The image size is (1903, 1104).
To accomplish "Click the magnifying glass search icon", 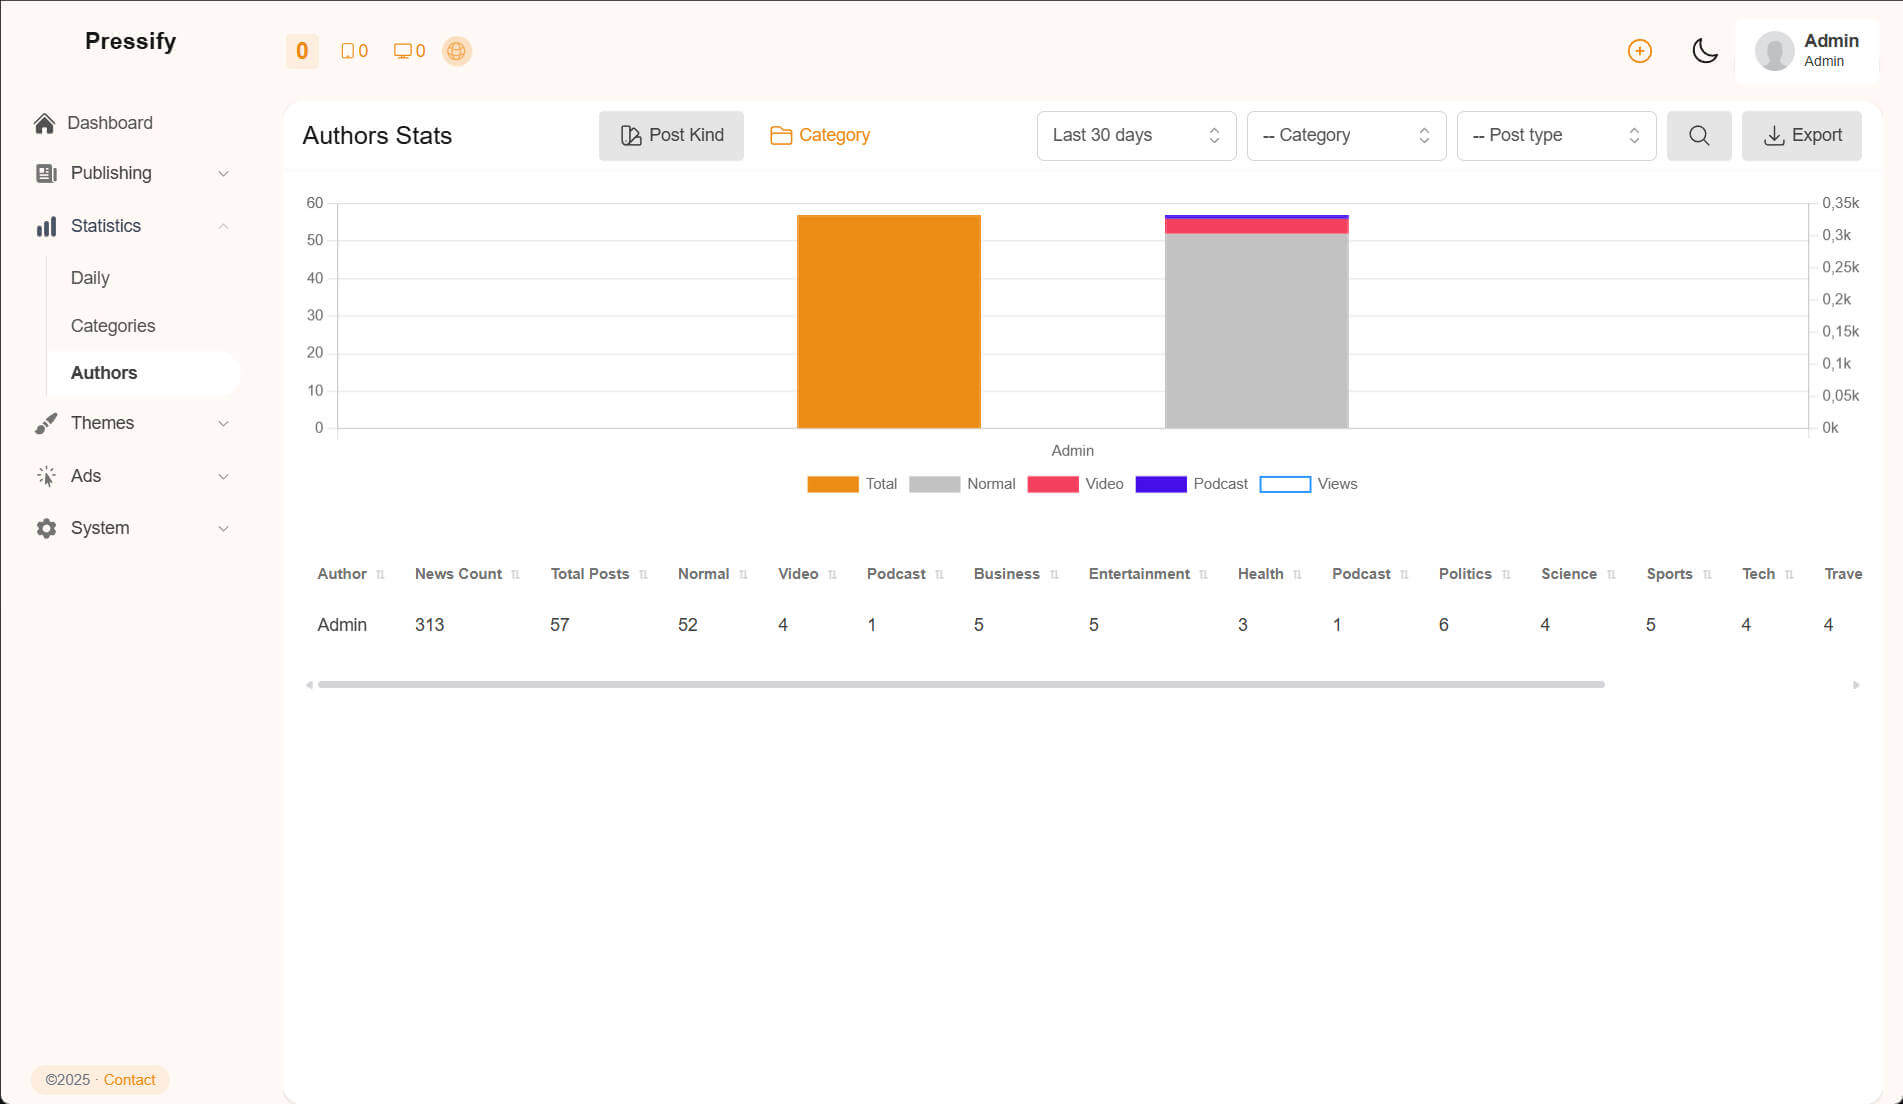I will (1698, 135).
